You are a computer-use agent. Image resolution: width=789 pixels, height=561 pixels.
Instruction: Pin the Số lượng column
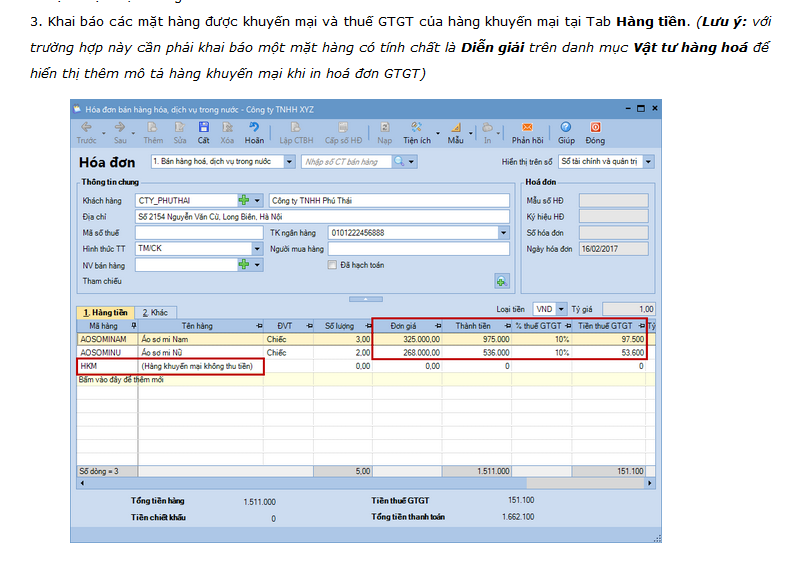click(x=368, y=326)
